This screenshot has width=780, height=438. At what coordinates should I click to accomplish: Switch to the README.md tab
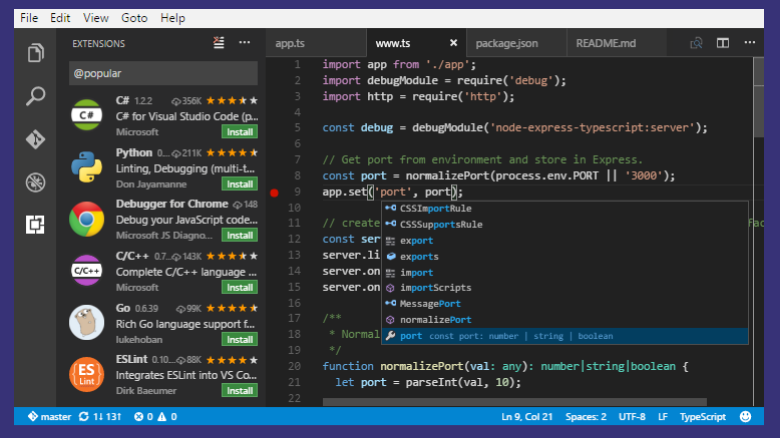(x=617, y=43)
